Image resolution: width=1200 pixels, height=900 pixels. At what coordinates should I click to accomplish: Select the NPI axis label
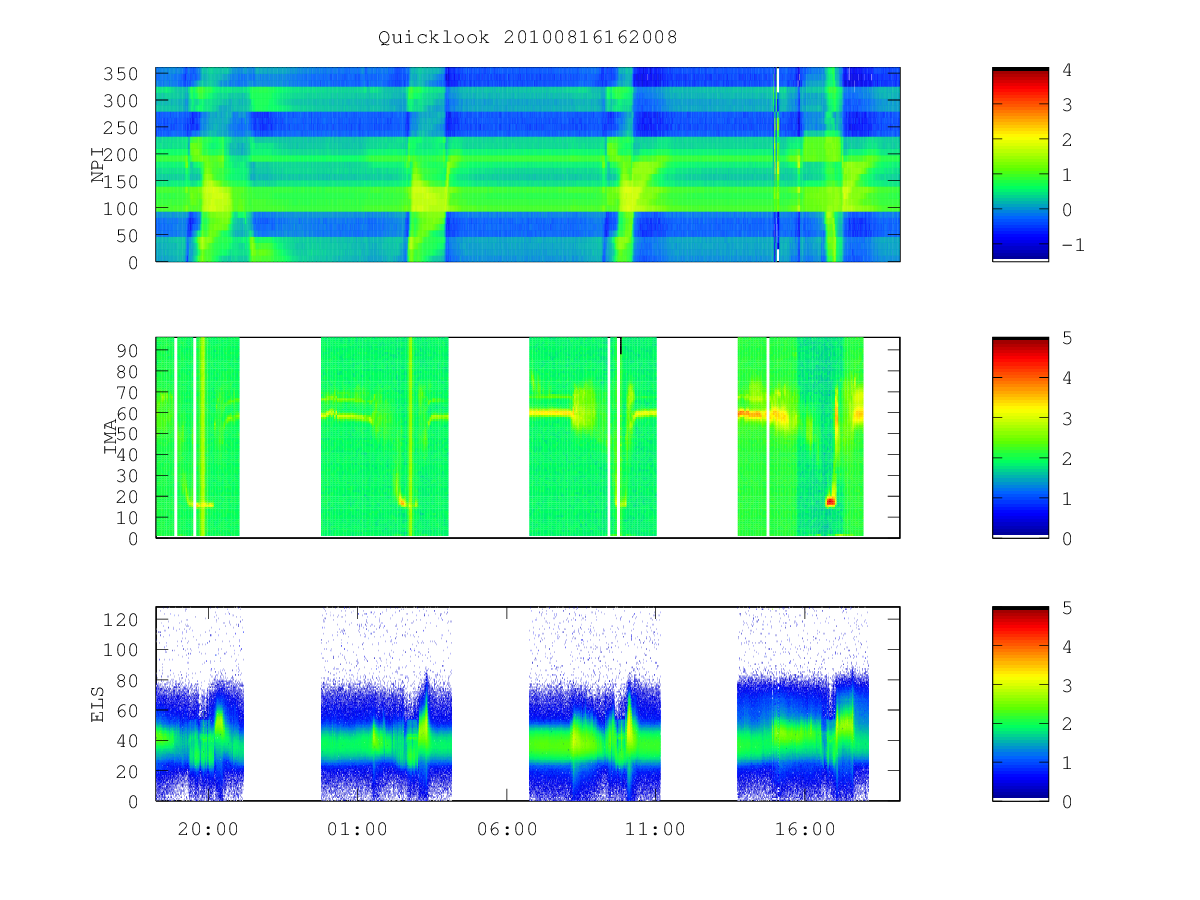(x=98, y=165)
